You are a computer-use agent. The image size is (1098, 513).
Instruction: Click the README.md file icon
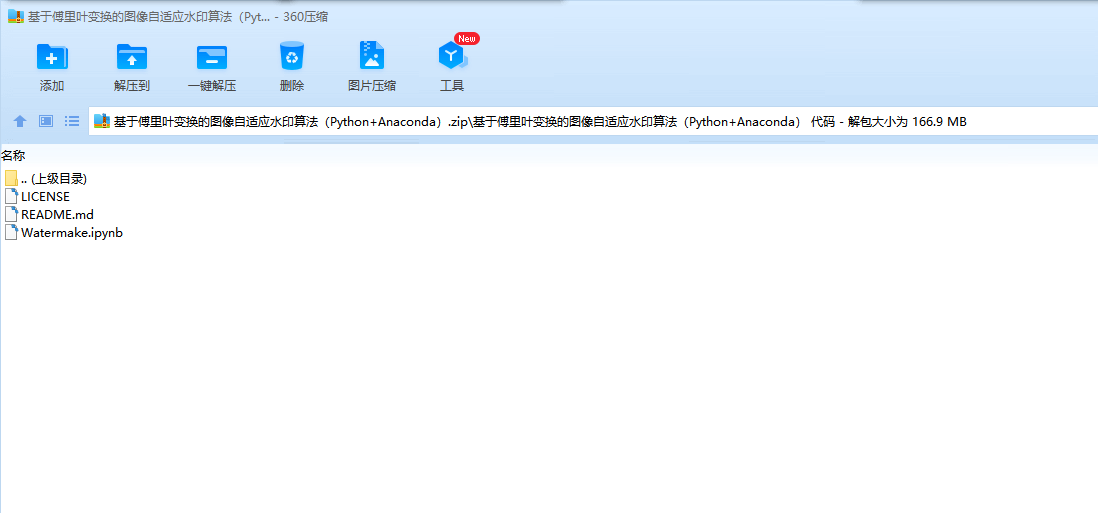(11, 215)
